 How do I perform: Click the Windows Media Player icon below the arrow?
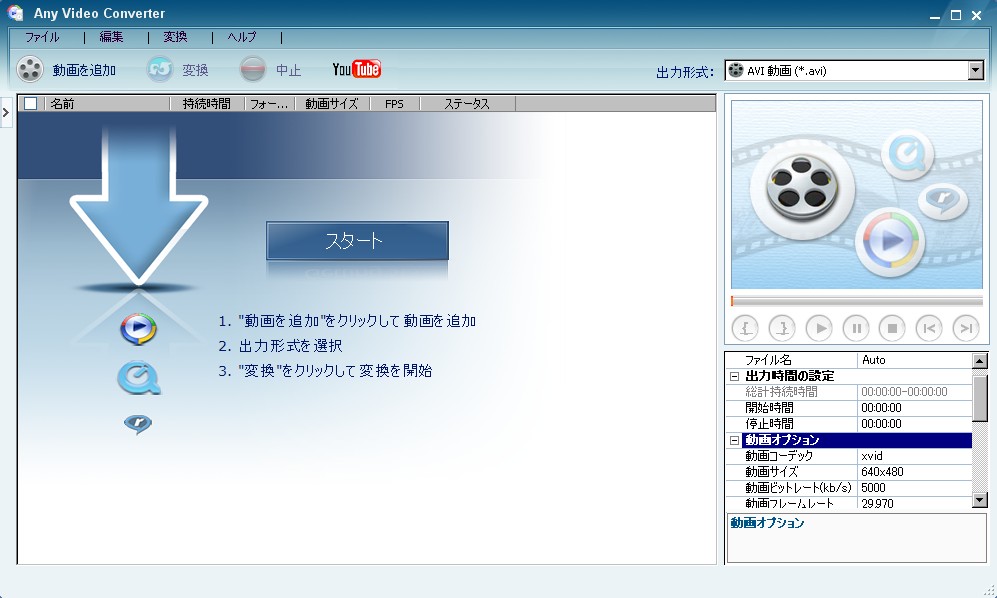click(x=138, y=328)
